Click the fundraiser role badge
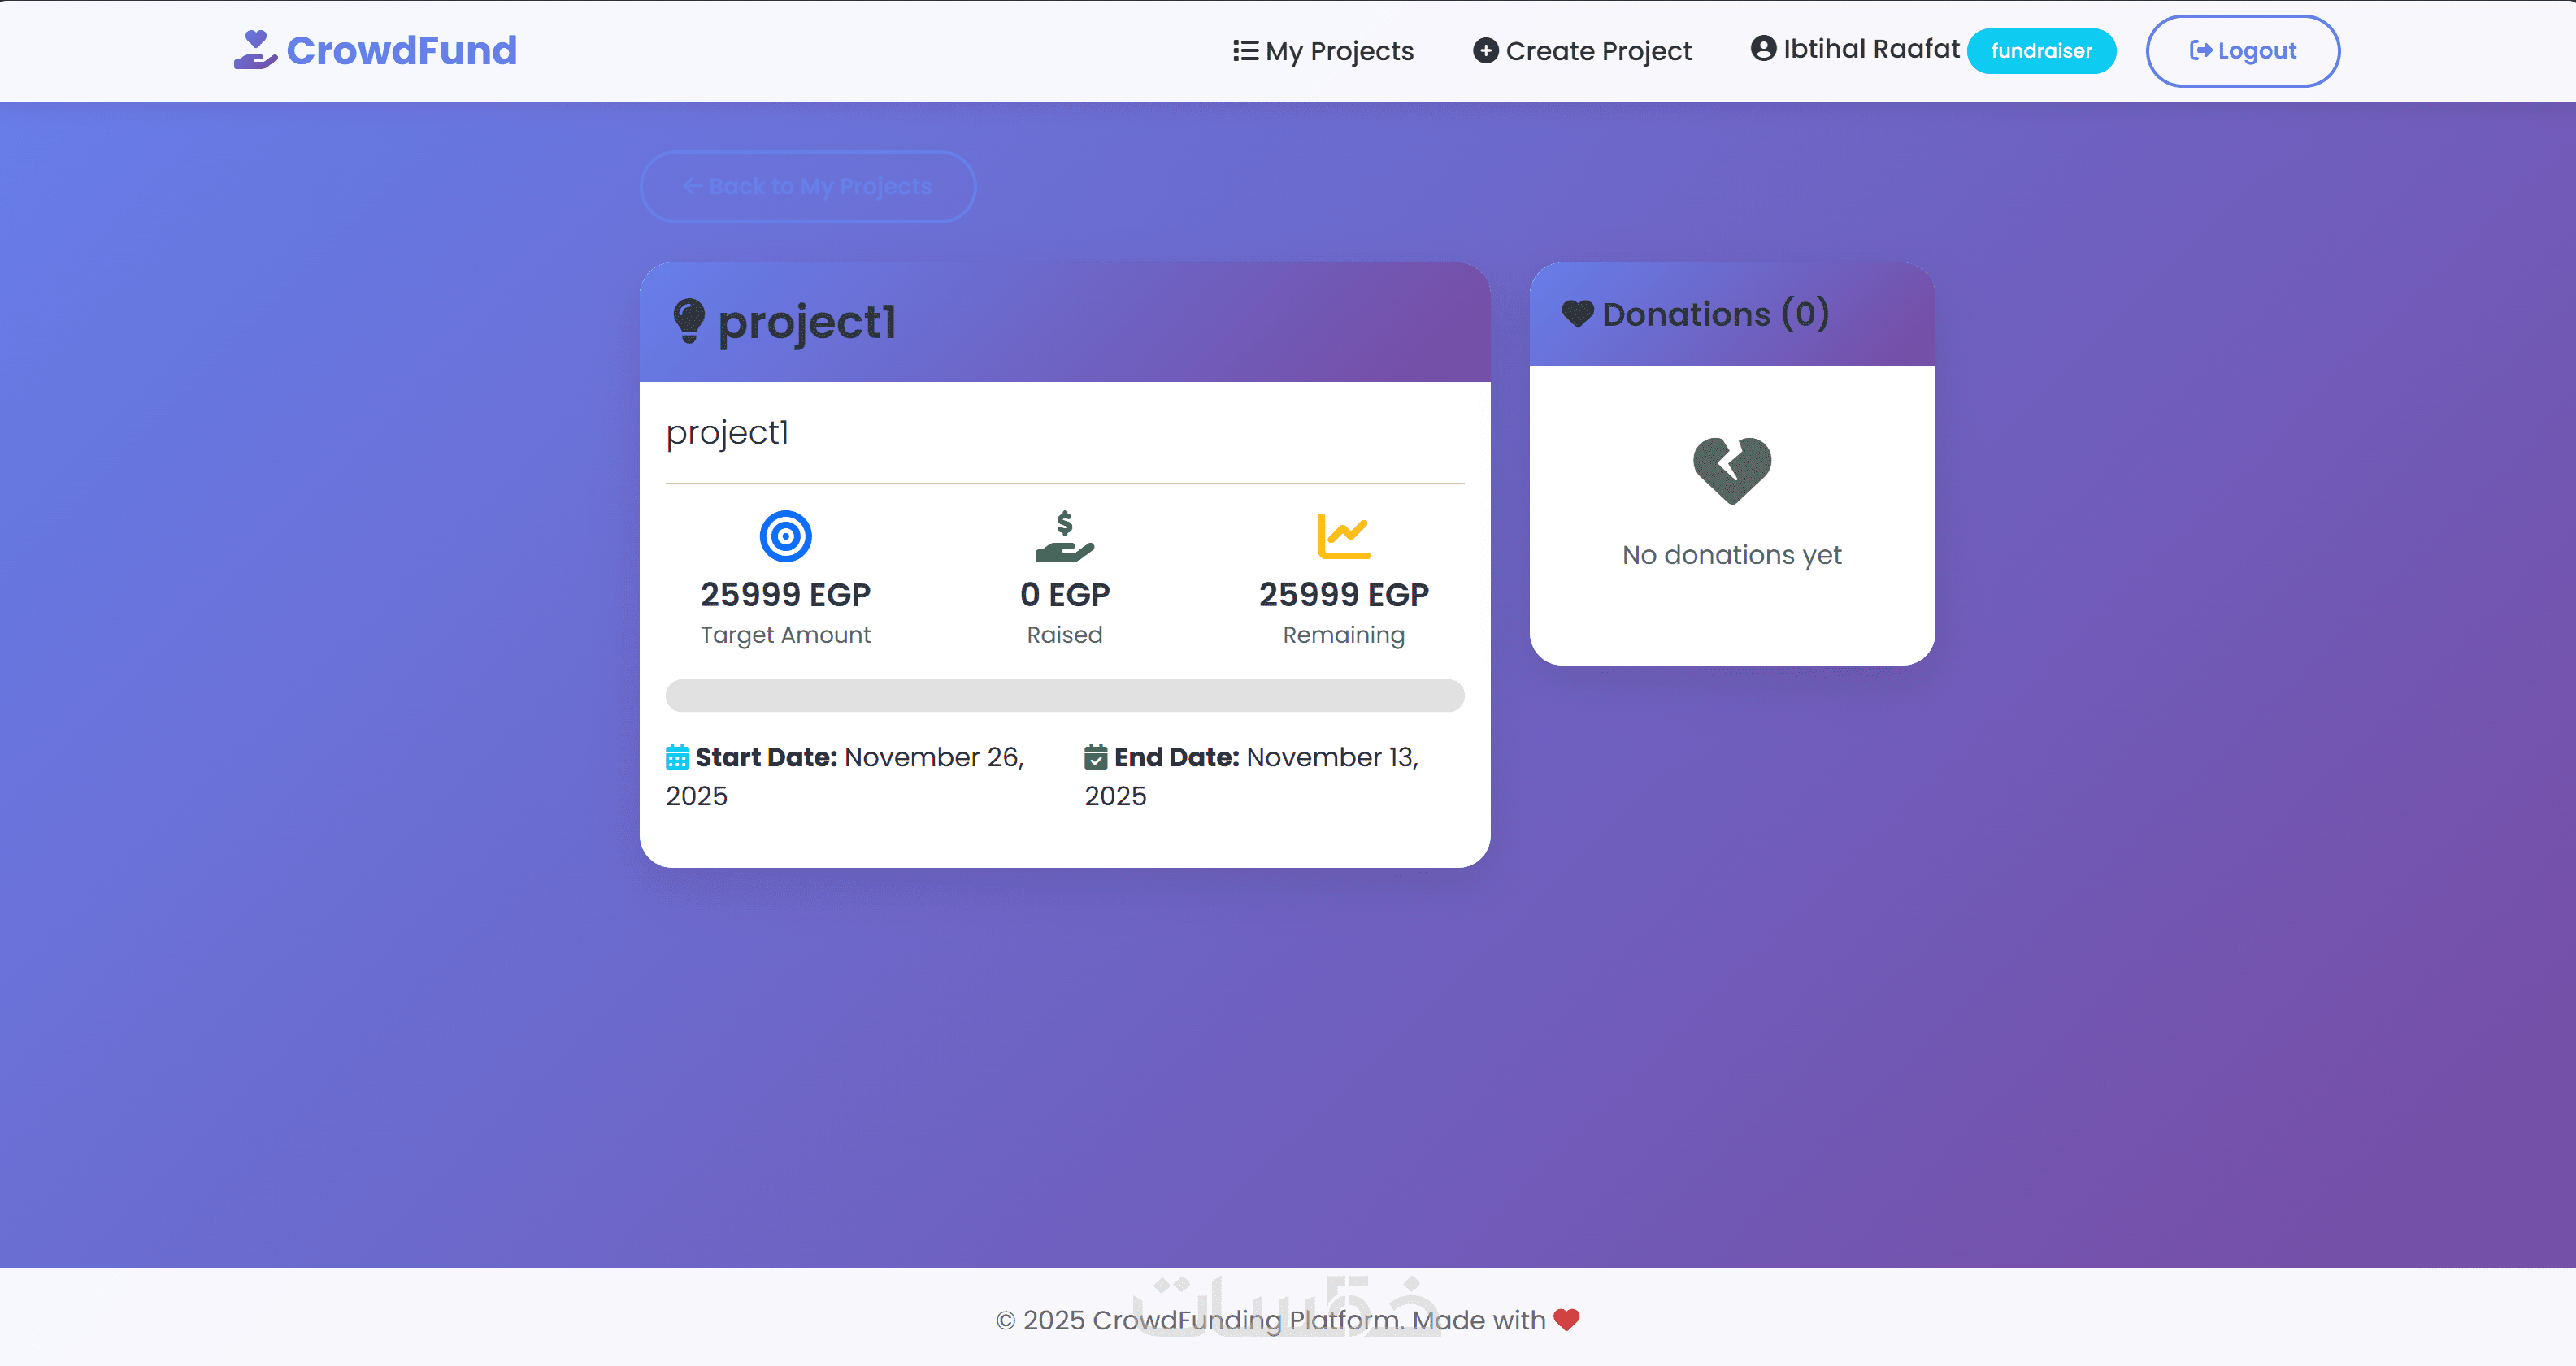The width and height of the screenshot is (2576, 1366). (2040, 51)
